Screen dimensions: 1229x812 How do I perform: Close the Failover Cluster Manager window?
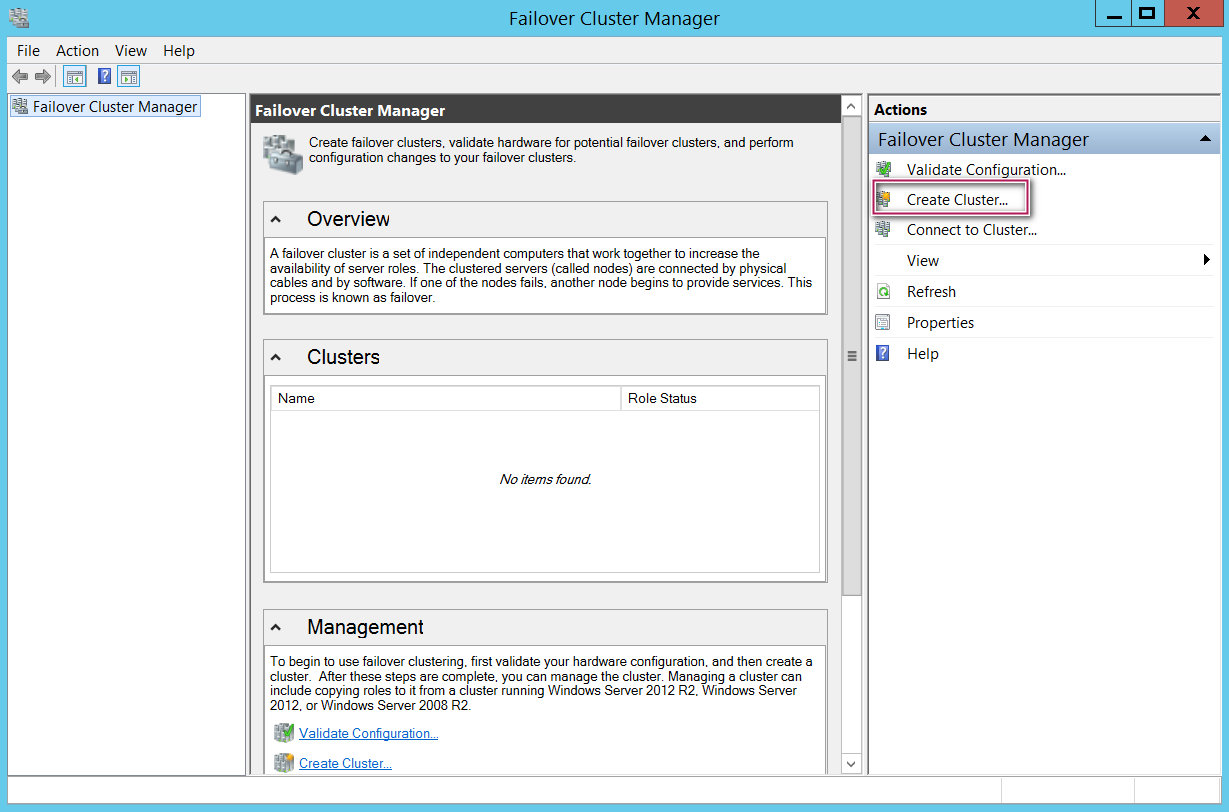[x=1192, y=14]
